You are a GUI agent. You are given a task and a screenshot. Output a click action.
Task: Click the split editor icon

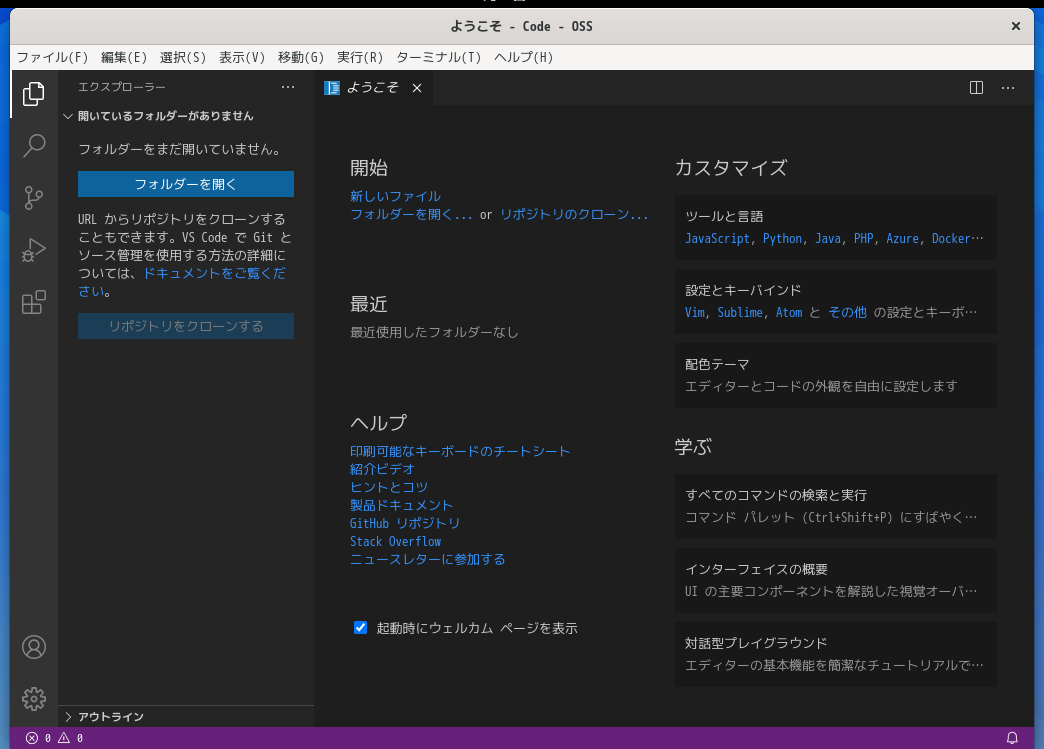(976, 88)
